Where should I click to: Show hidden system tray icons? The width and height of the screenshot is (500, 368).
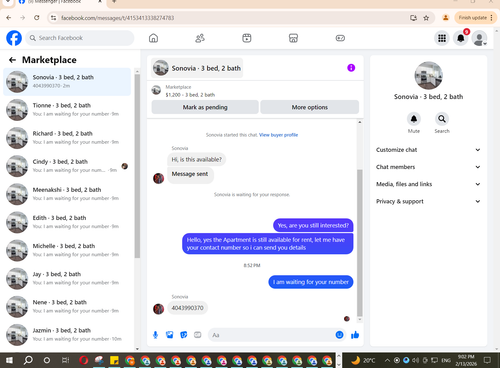pos(387,360)
